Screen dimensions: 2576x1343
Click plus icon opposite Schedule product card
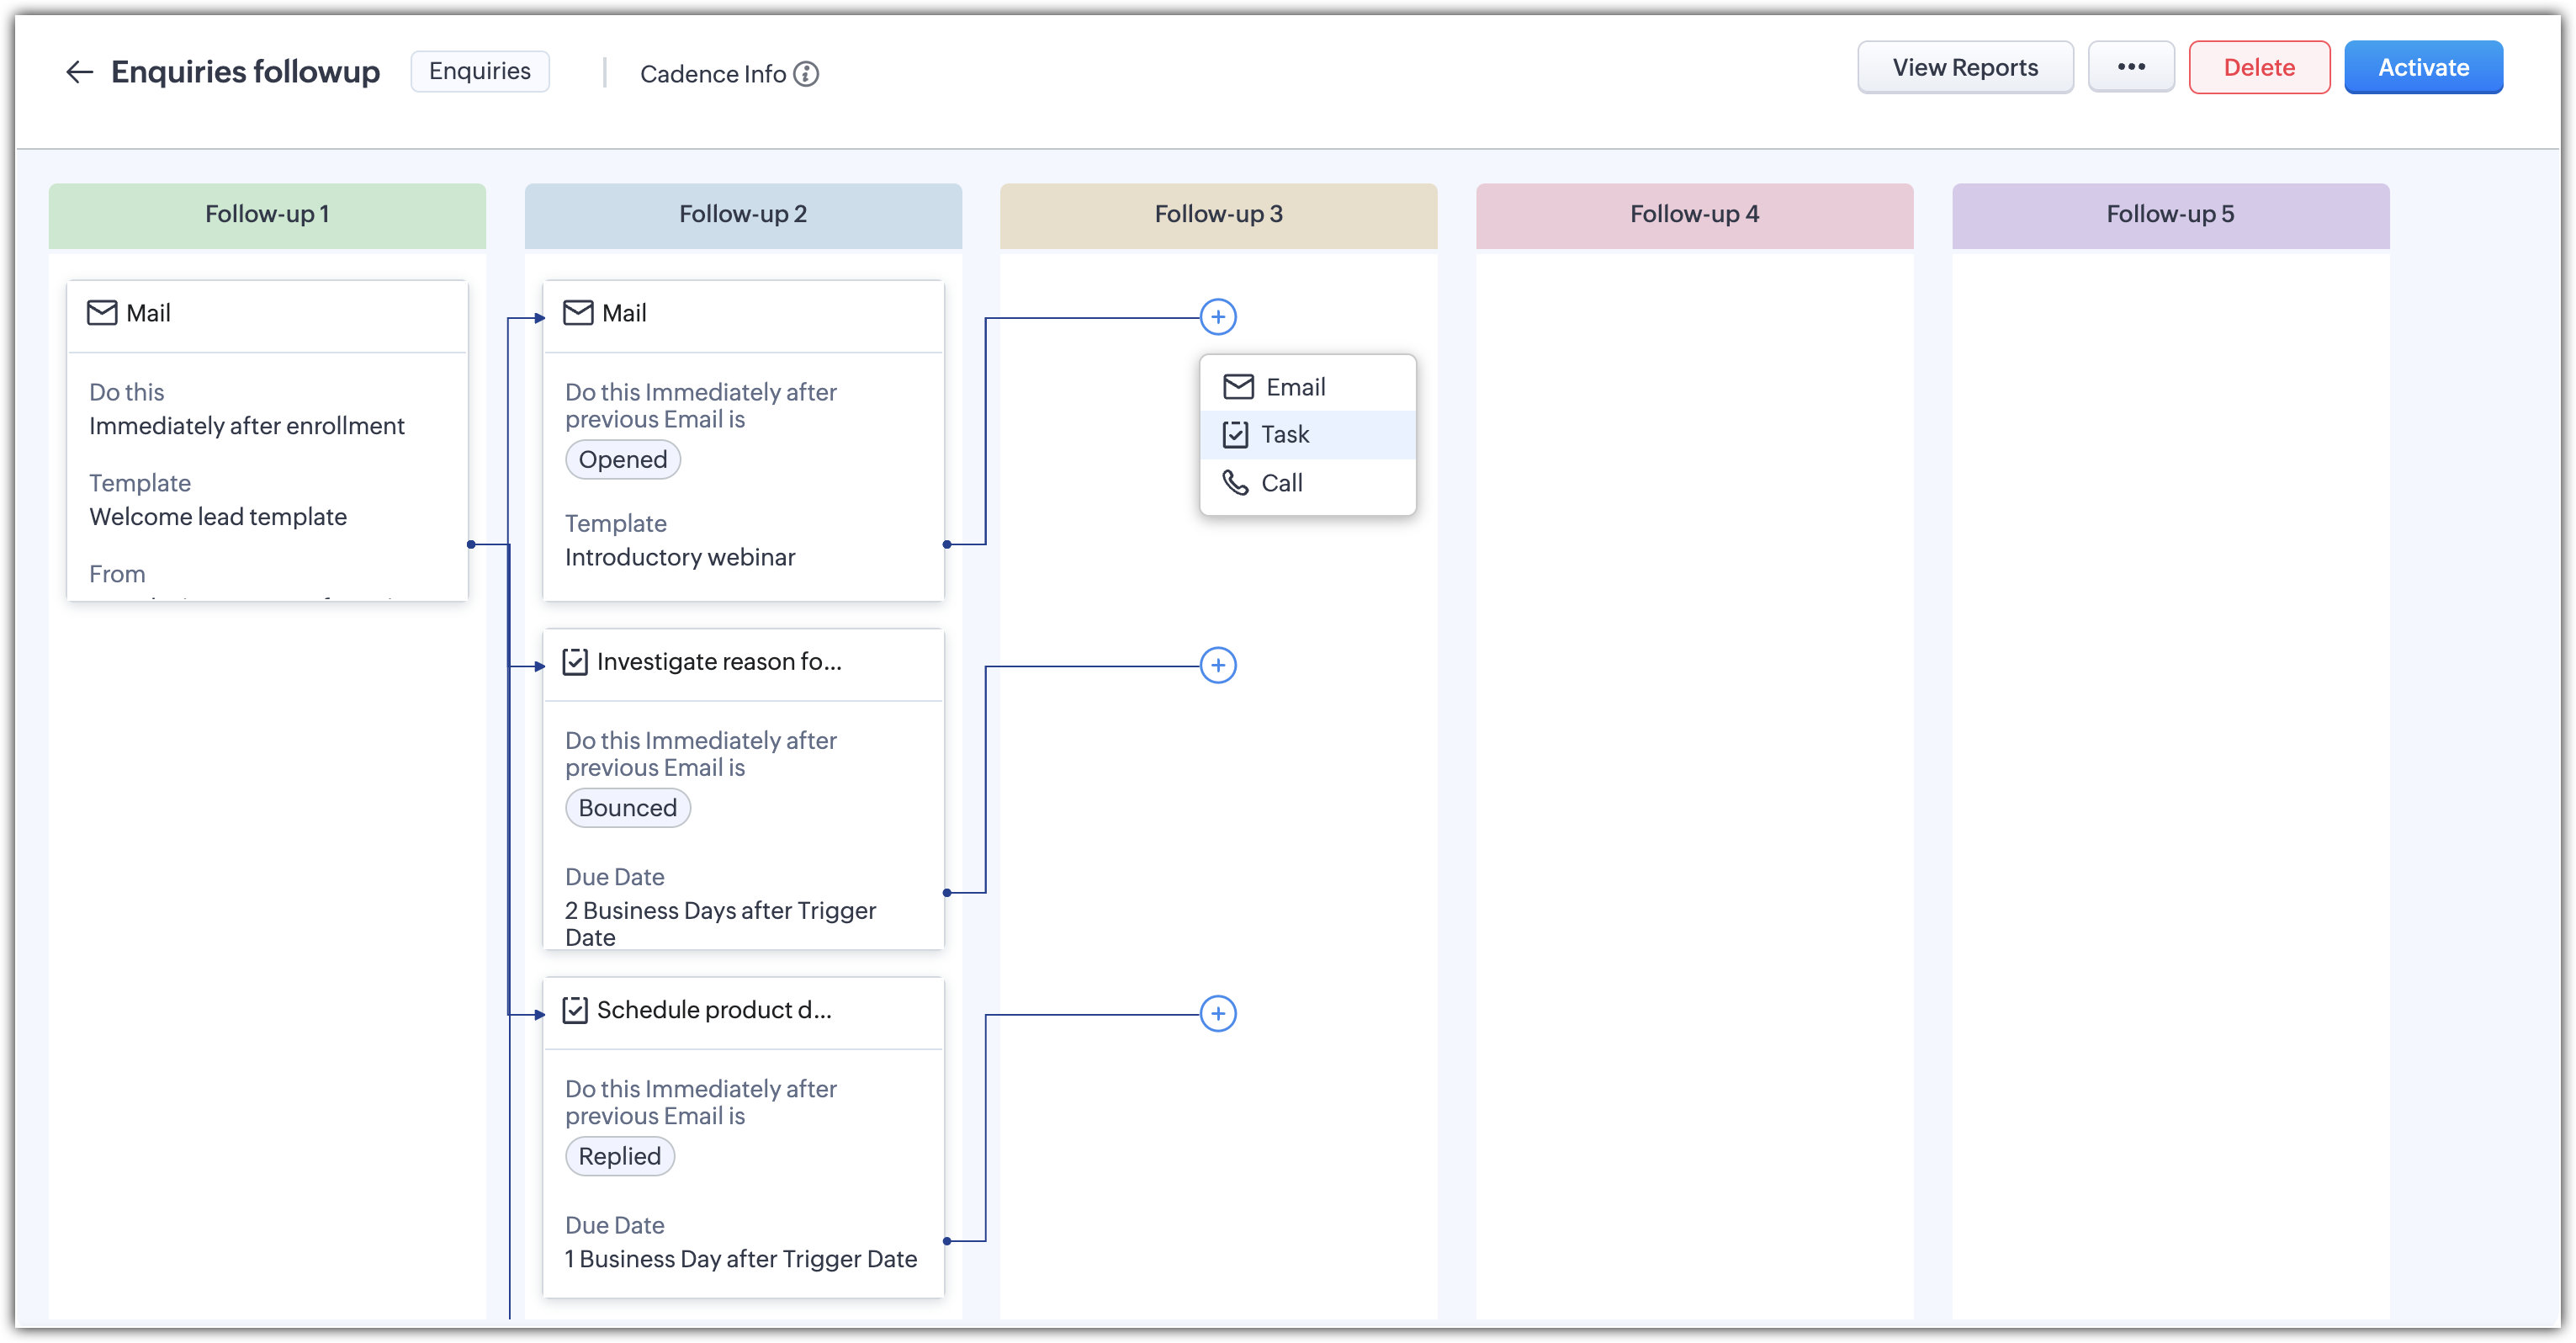[1218, 1013]
